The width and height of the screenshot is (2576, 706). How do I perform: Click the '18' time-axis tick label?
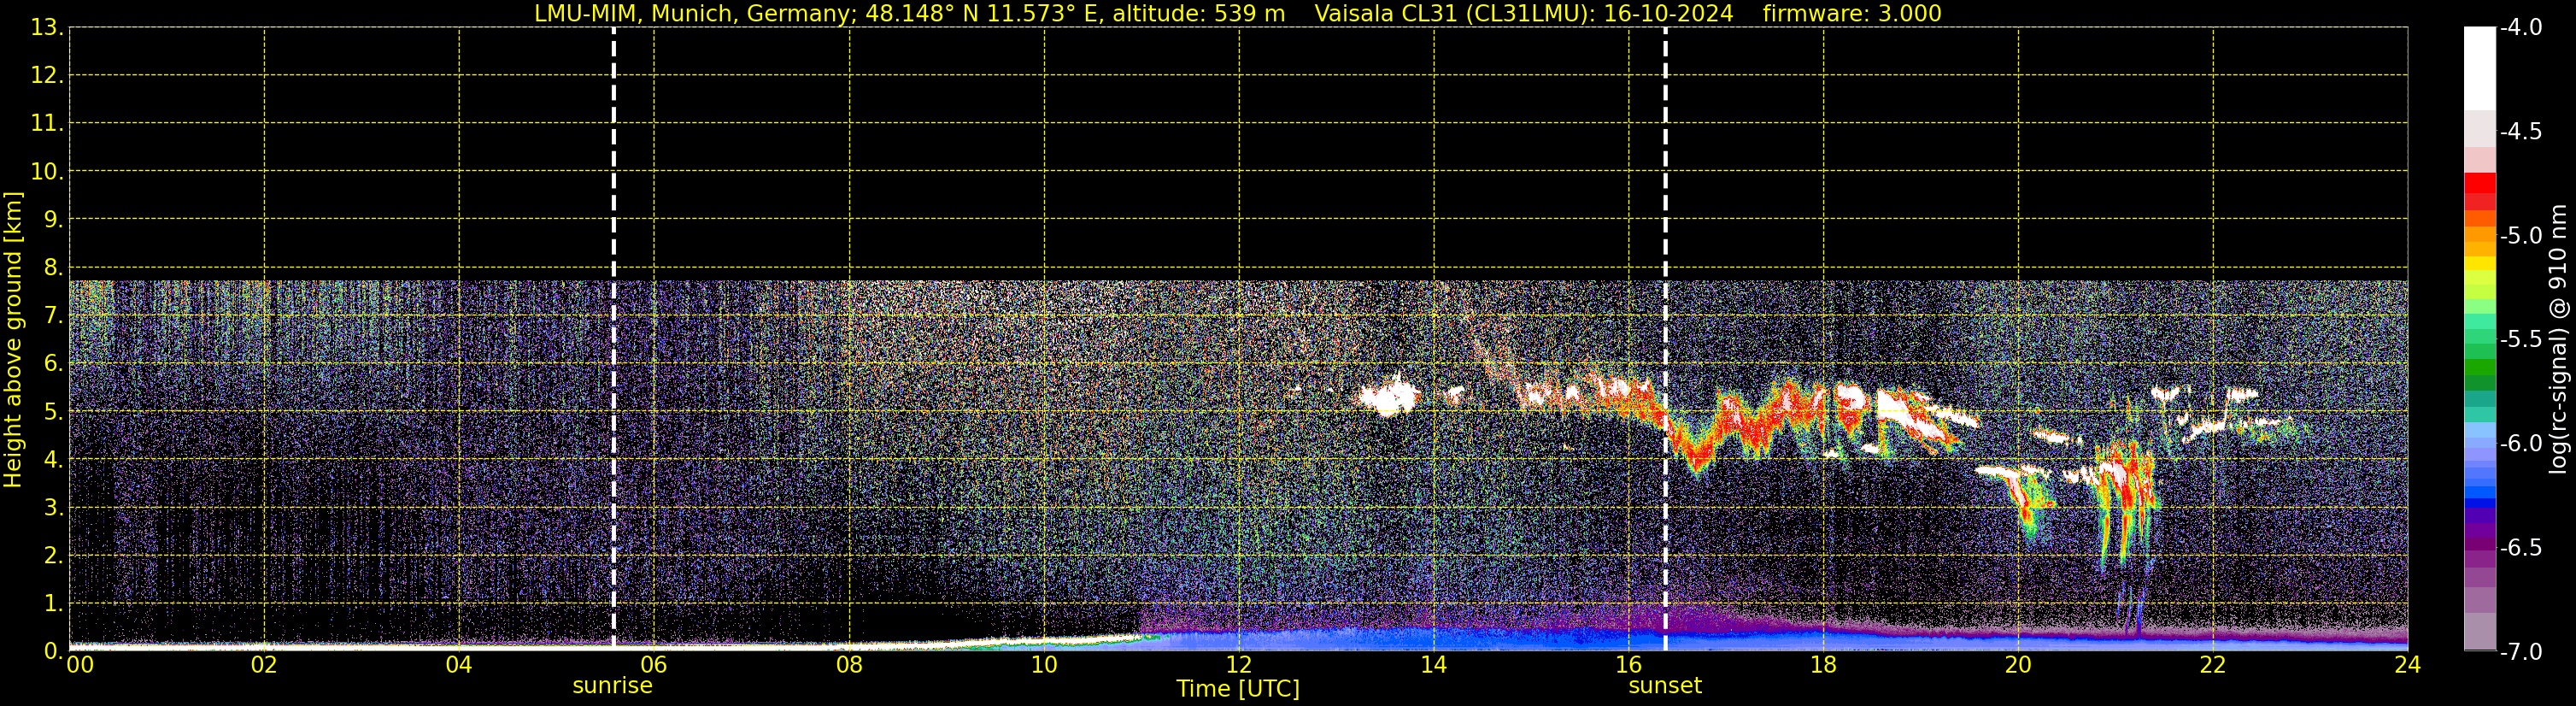1824,665
